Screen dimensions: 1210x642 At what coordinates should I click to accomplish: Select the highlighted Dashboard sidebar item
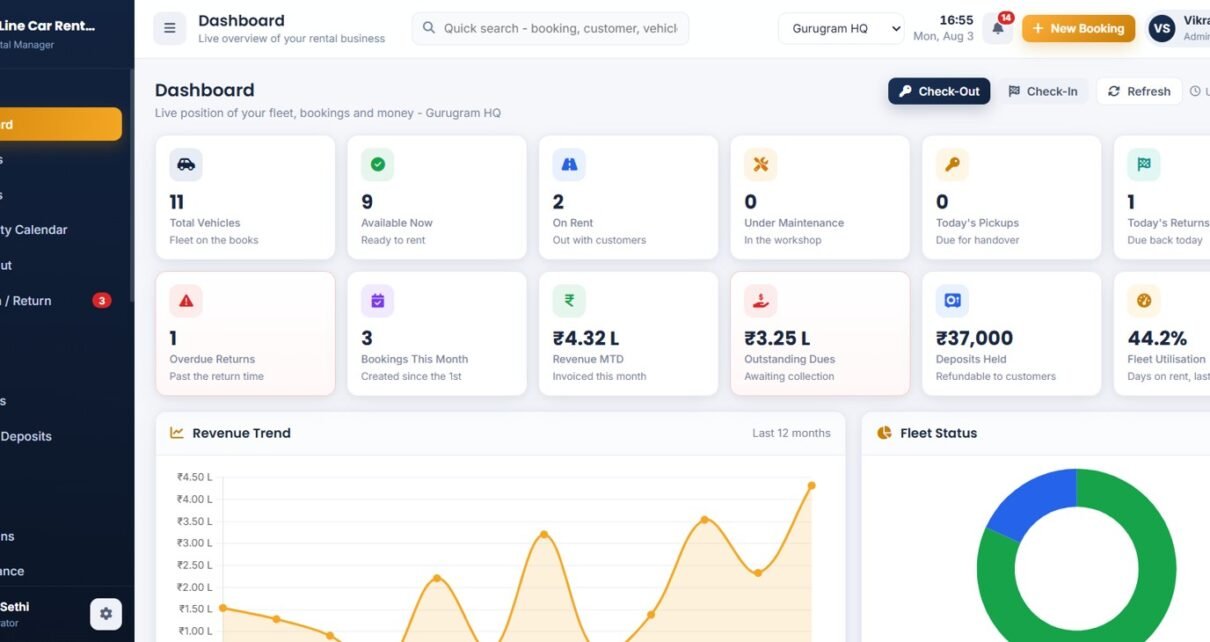pos(61,125)
